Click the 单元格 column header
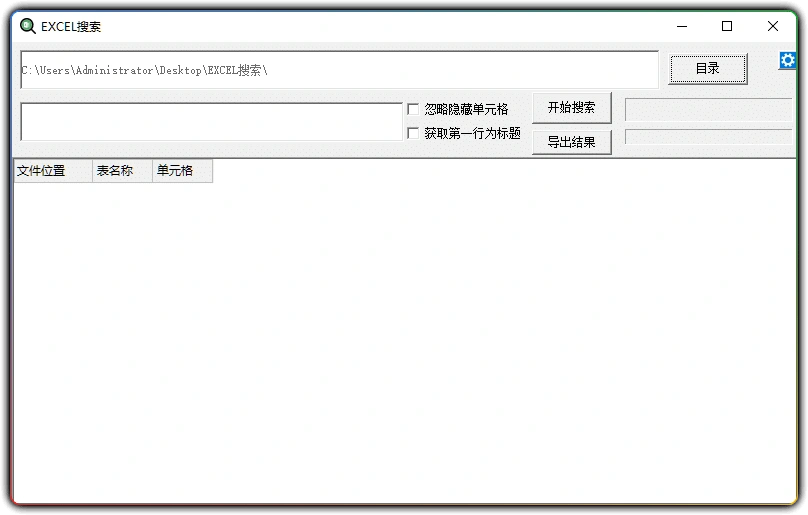The width and height of the screenshot is (808, 515). pyautogui.click(x=182, y=171)
